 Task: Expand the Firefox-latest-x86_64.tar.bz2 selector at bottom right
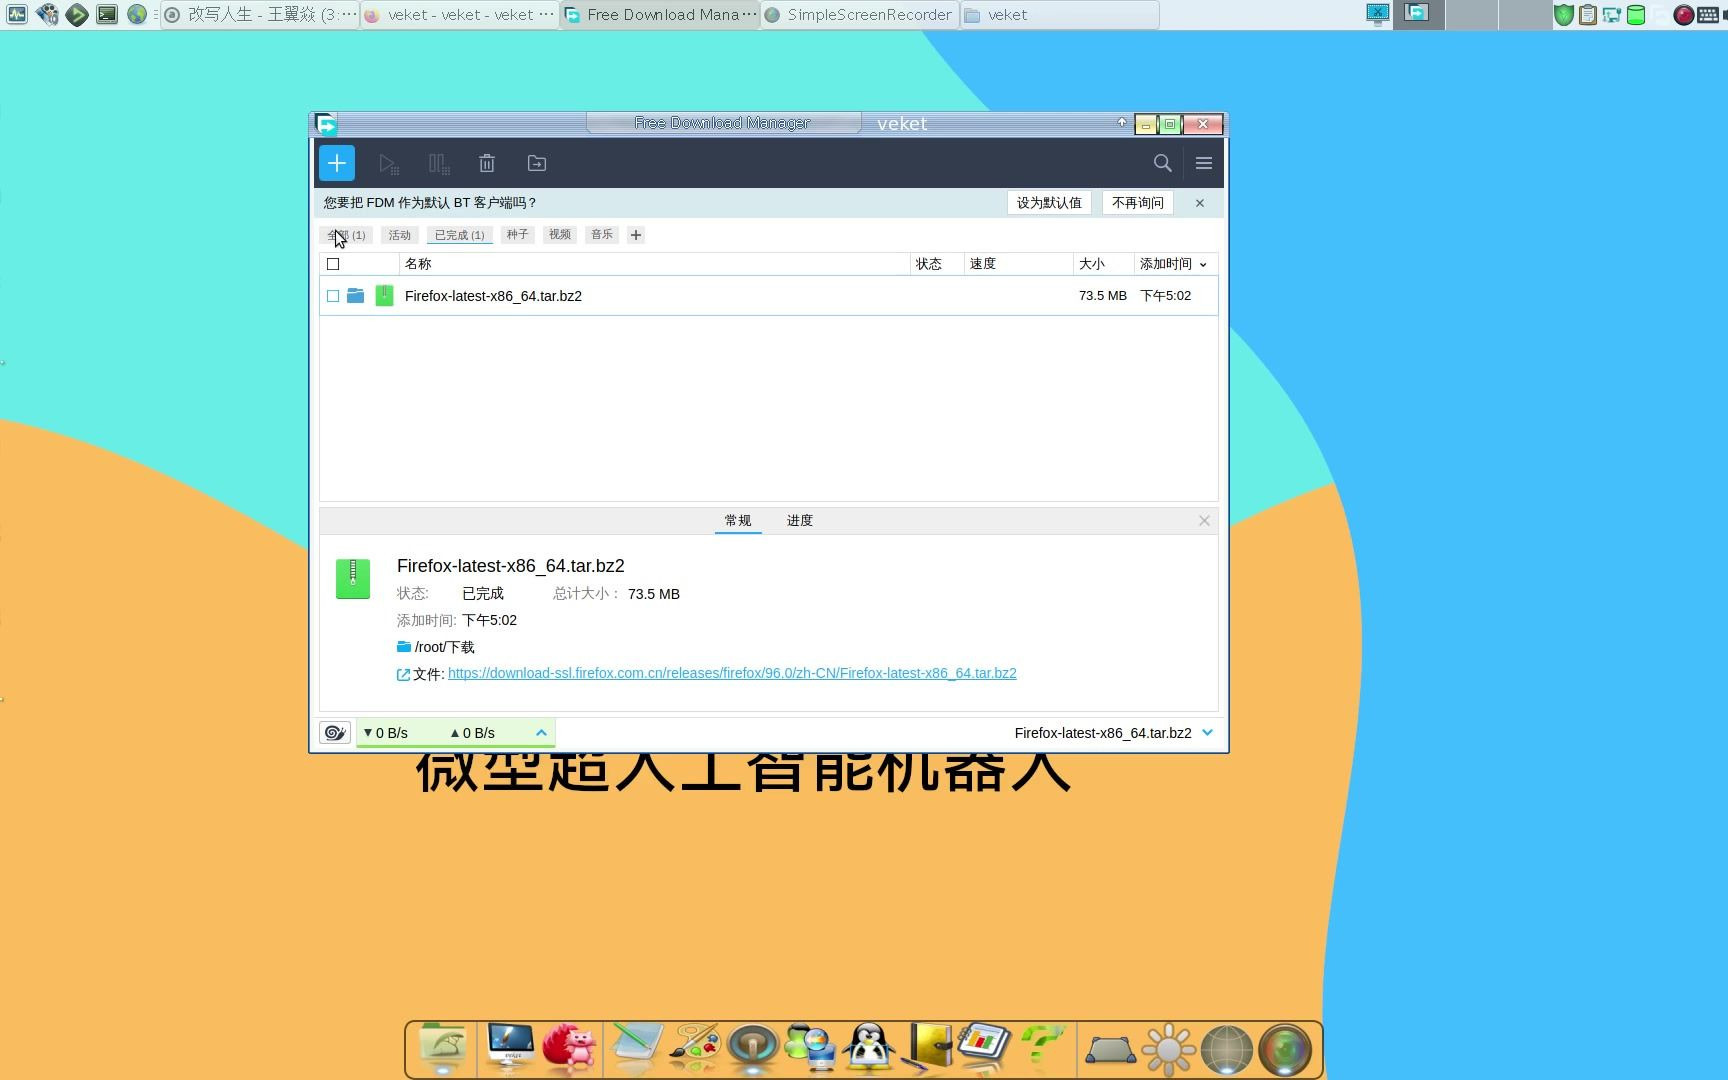coord(1207,732)
